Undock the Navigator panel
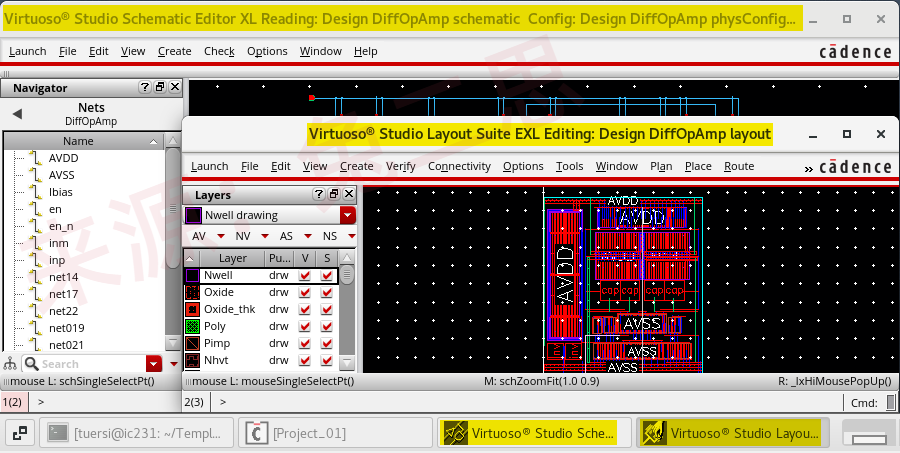The width and height of the screenshot is (900, 453). coord(160,87)
